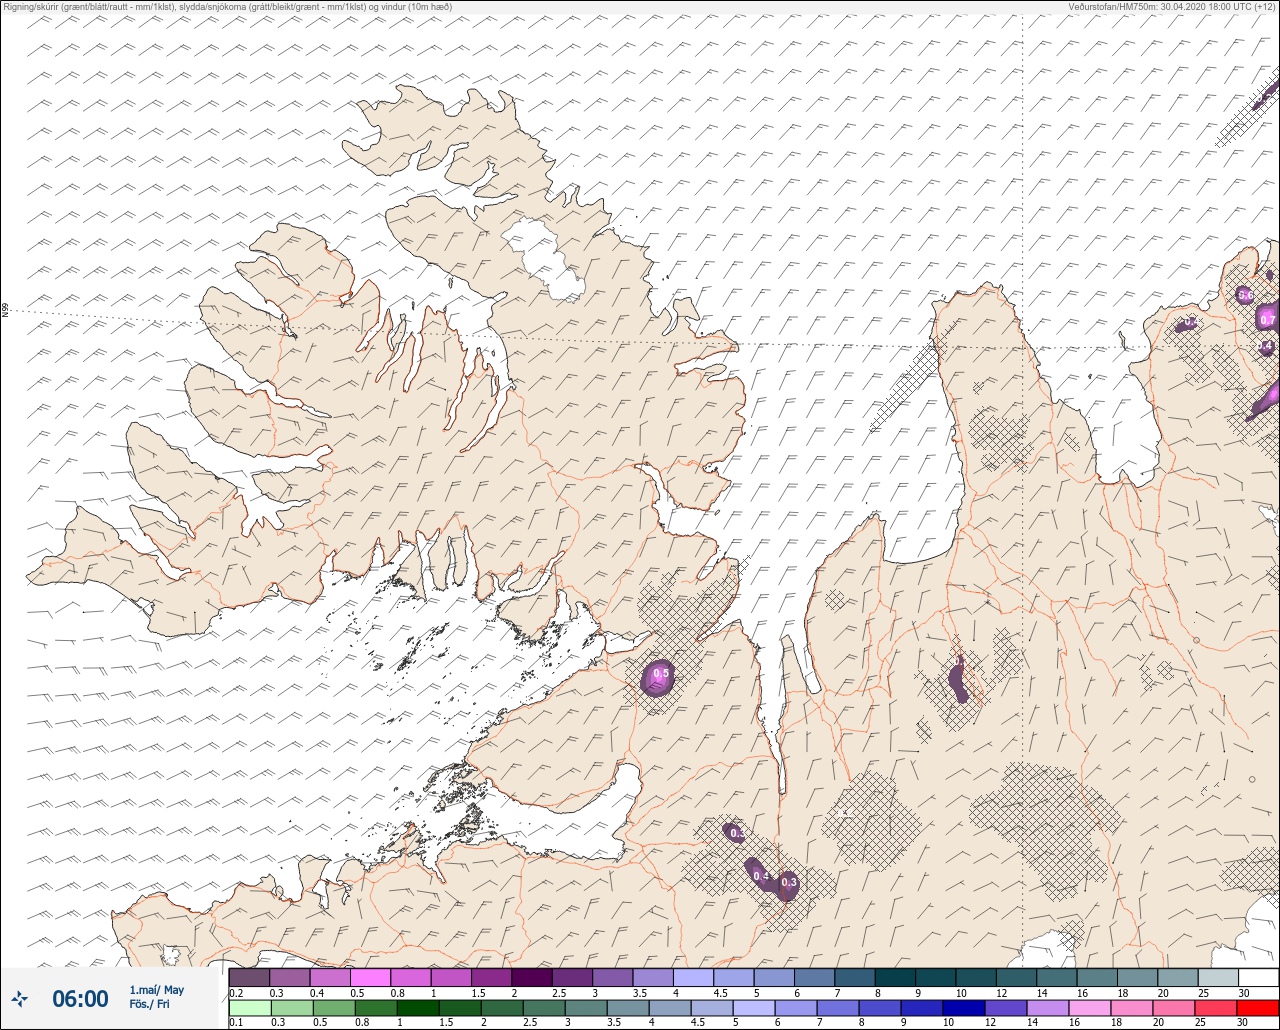Select the white snow legend swatch labeled 30
The width and height of the screenshot is (1280, 1030).
[x=1258, y=977]
